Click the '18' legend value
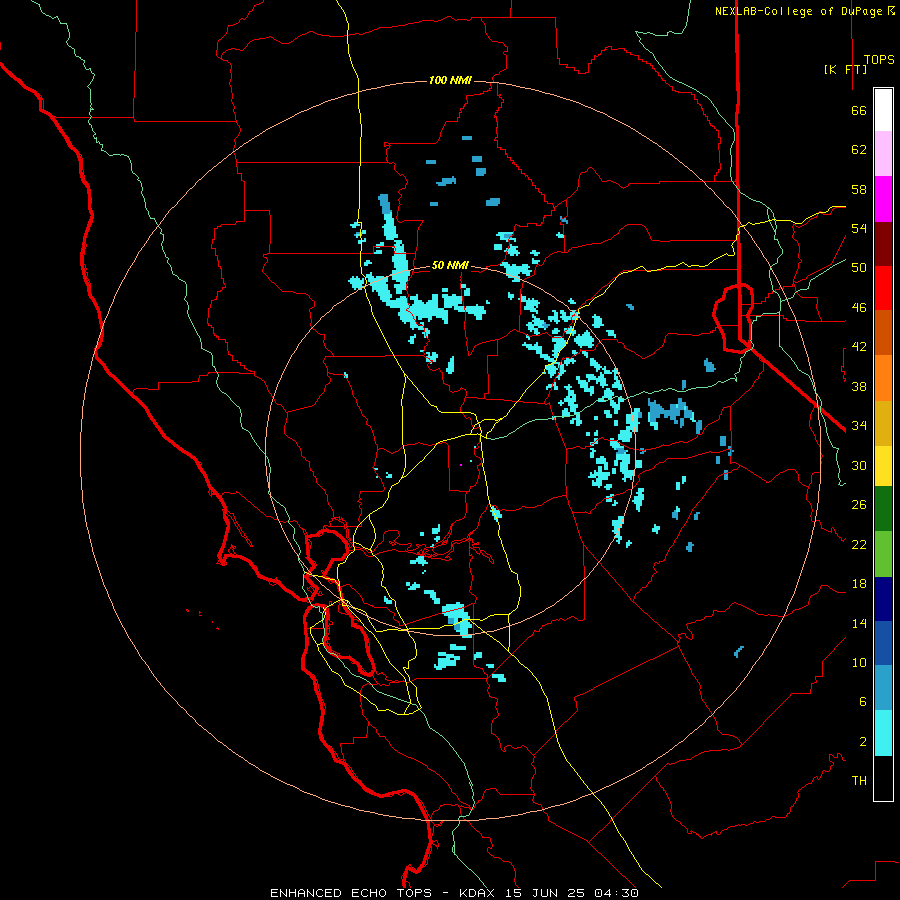 859,584
